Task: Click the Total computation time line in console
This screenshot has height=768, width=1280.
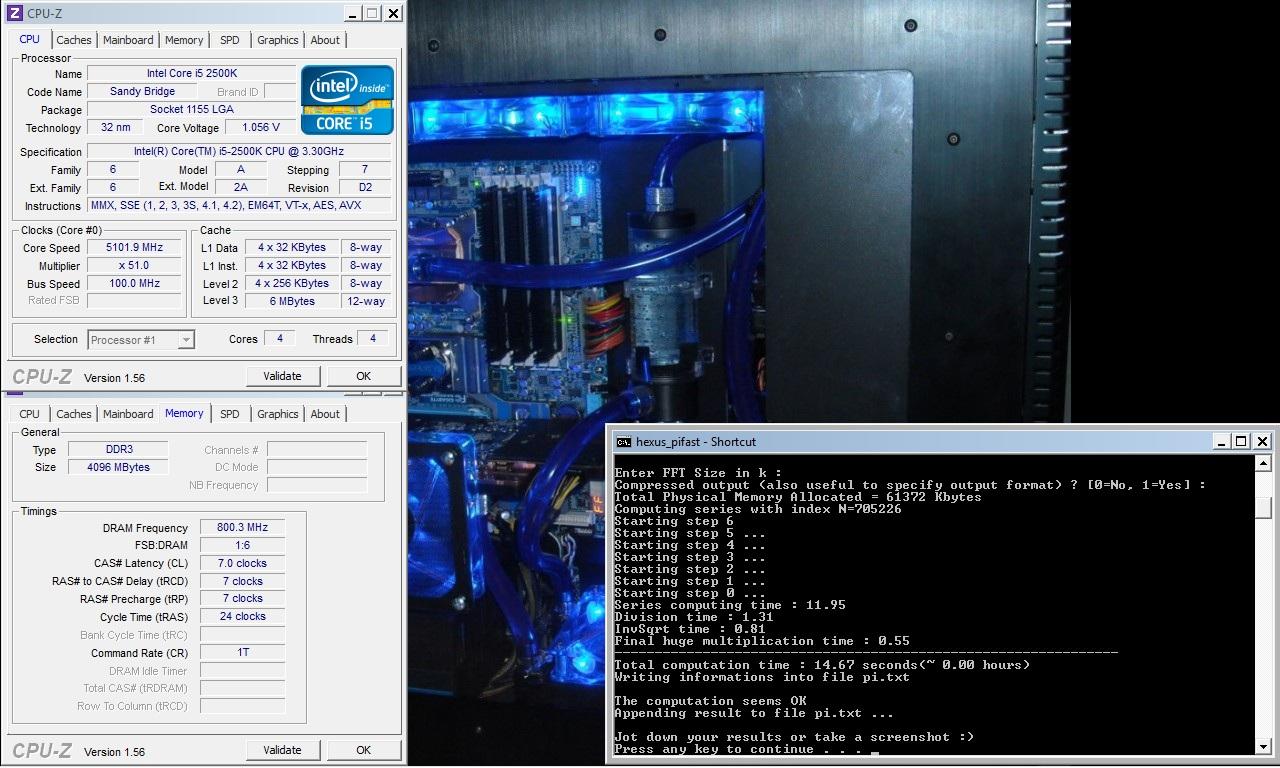Action: point(822,665)
